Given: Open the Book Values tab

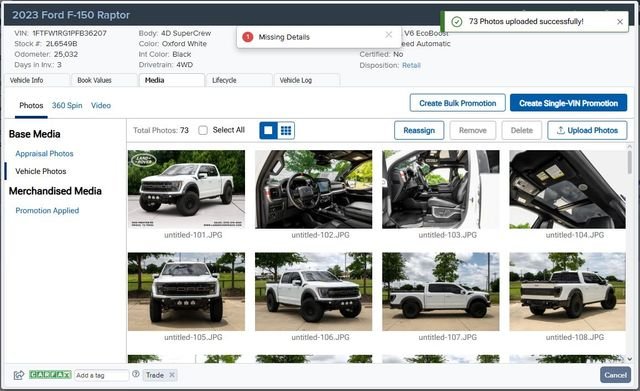Looking at the screenshot, I should click(104, 80).
